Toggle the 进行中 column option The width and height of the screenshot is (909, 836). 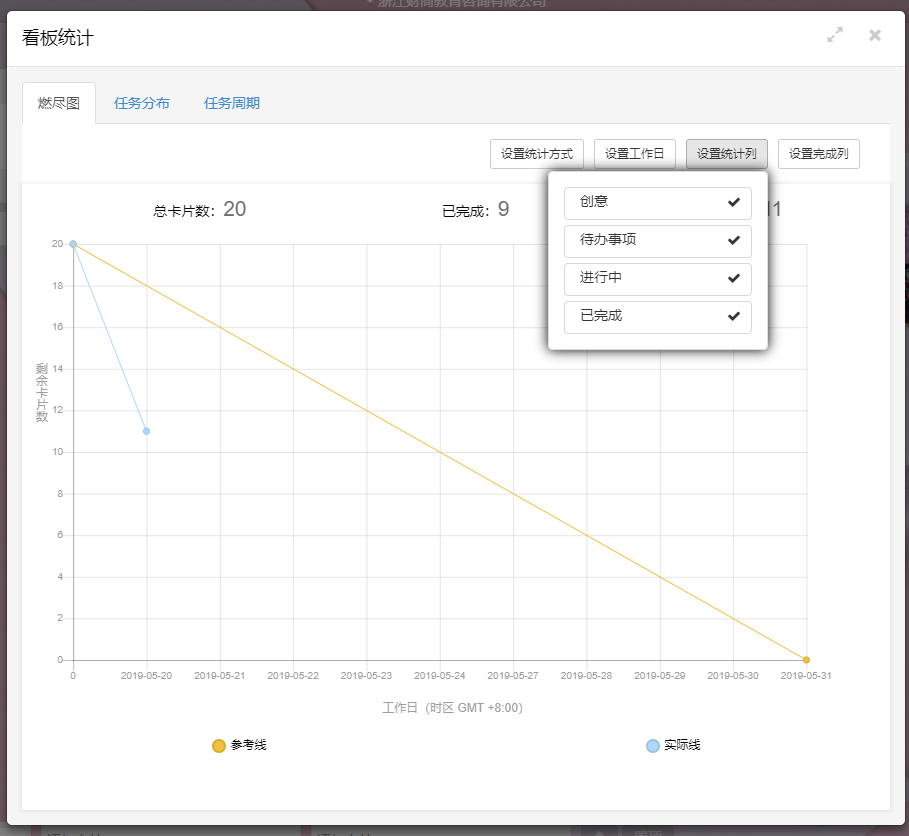pyautogui.click(x=658, y=279)
